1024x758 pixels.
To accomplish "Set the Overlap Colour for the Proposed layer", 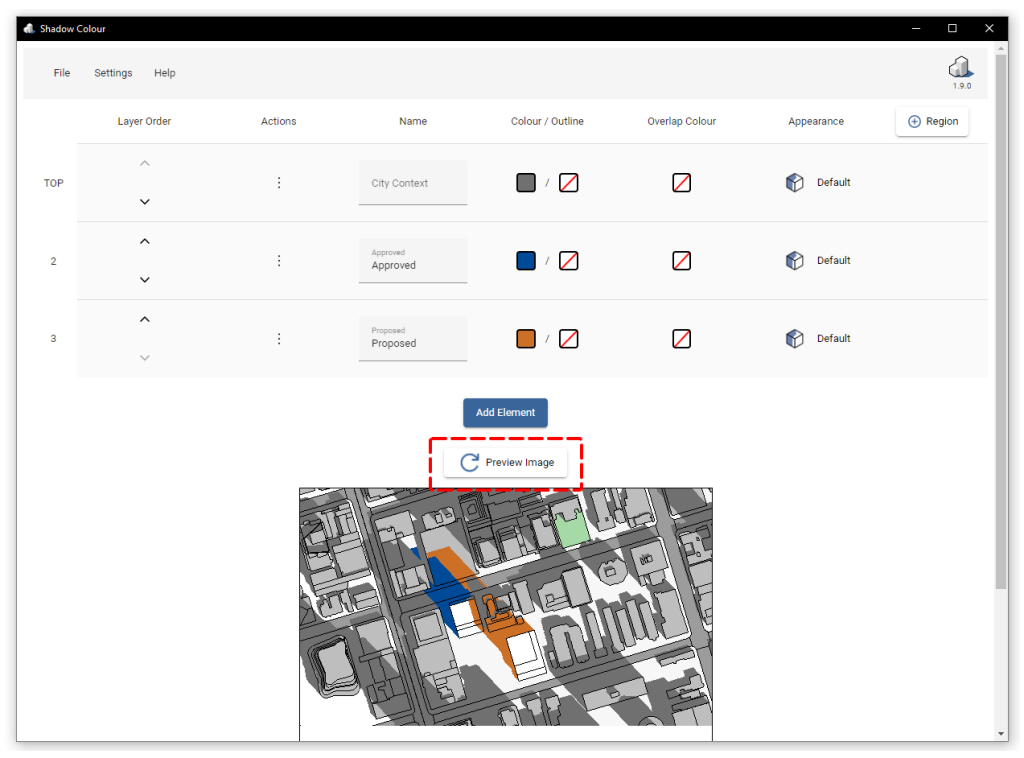I will [681, 338].
